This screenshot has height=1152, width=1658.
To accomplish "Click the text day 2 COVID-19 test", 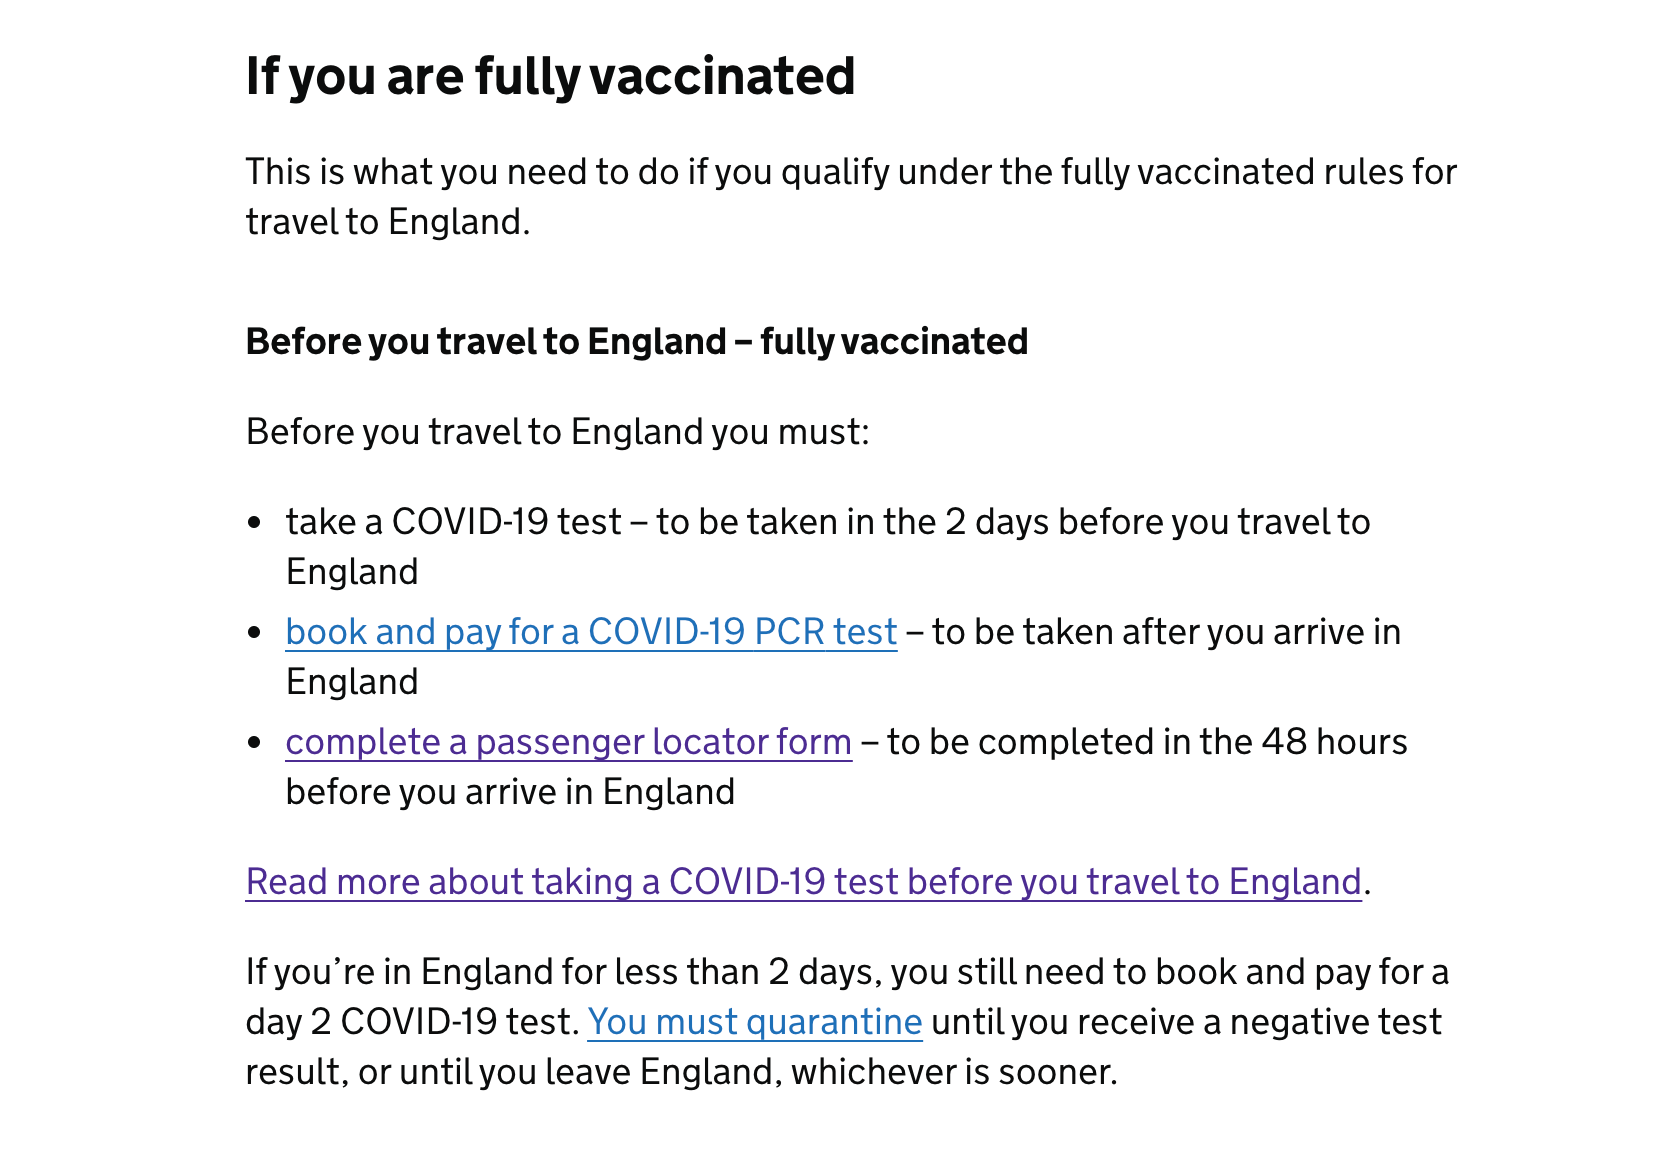I will click(413, 1022).
